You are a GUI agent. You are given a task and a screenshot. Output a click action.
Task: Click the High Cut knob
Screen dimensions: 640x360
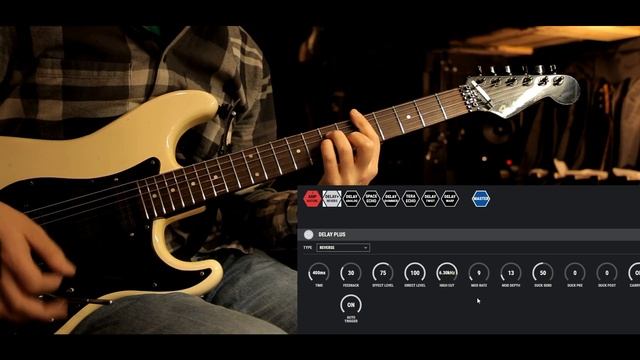click(x=447, y=273)
